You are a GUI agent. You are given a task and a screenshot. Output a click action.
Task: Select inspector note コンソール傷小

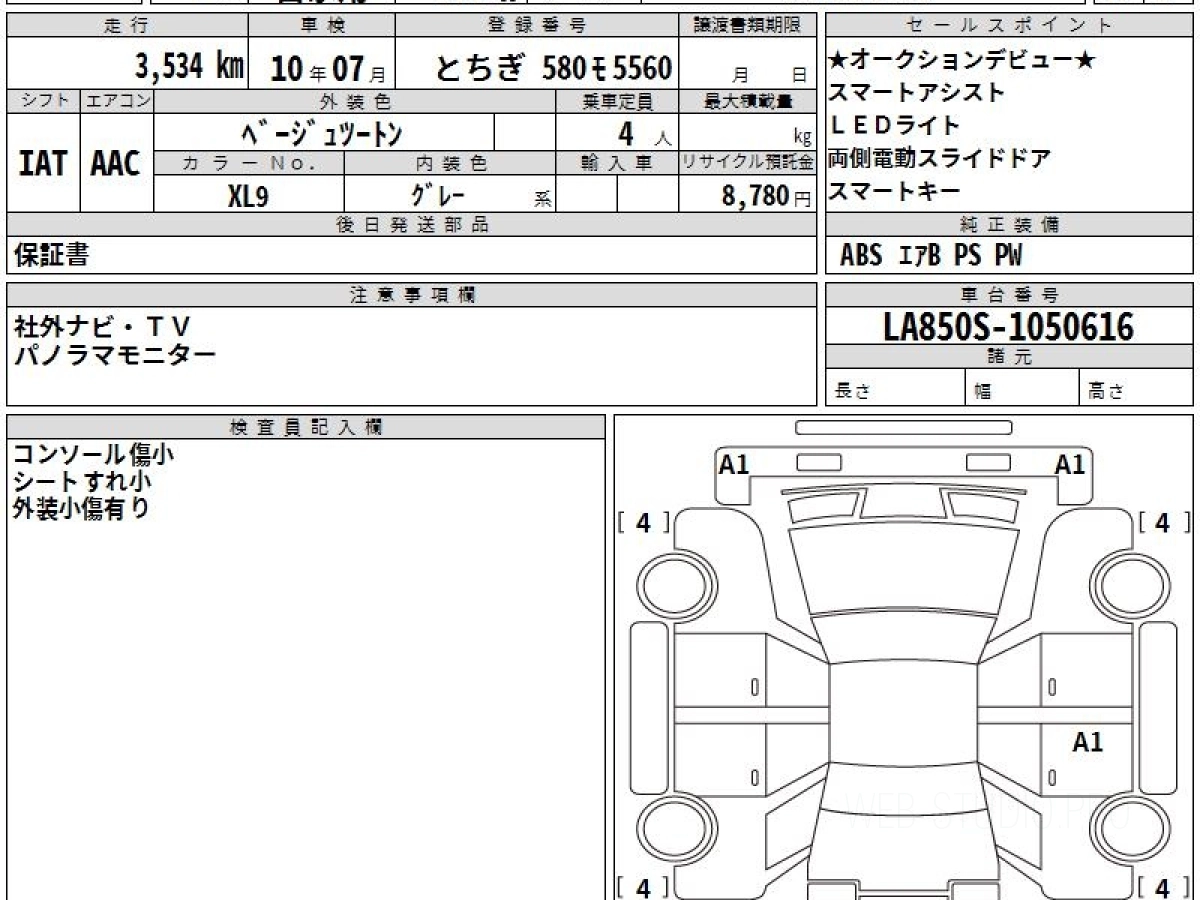coord(93,455)
